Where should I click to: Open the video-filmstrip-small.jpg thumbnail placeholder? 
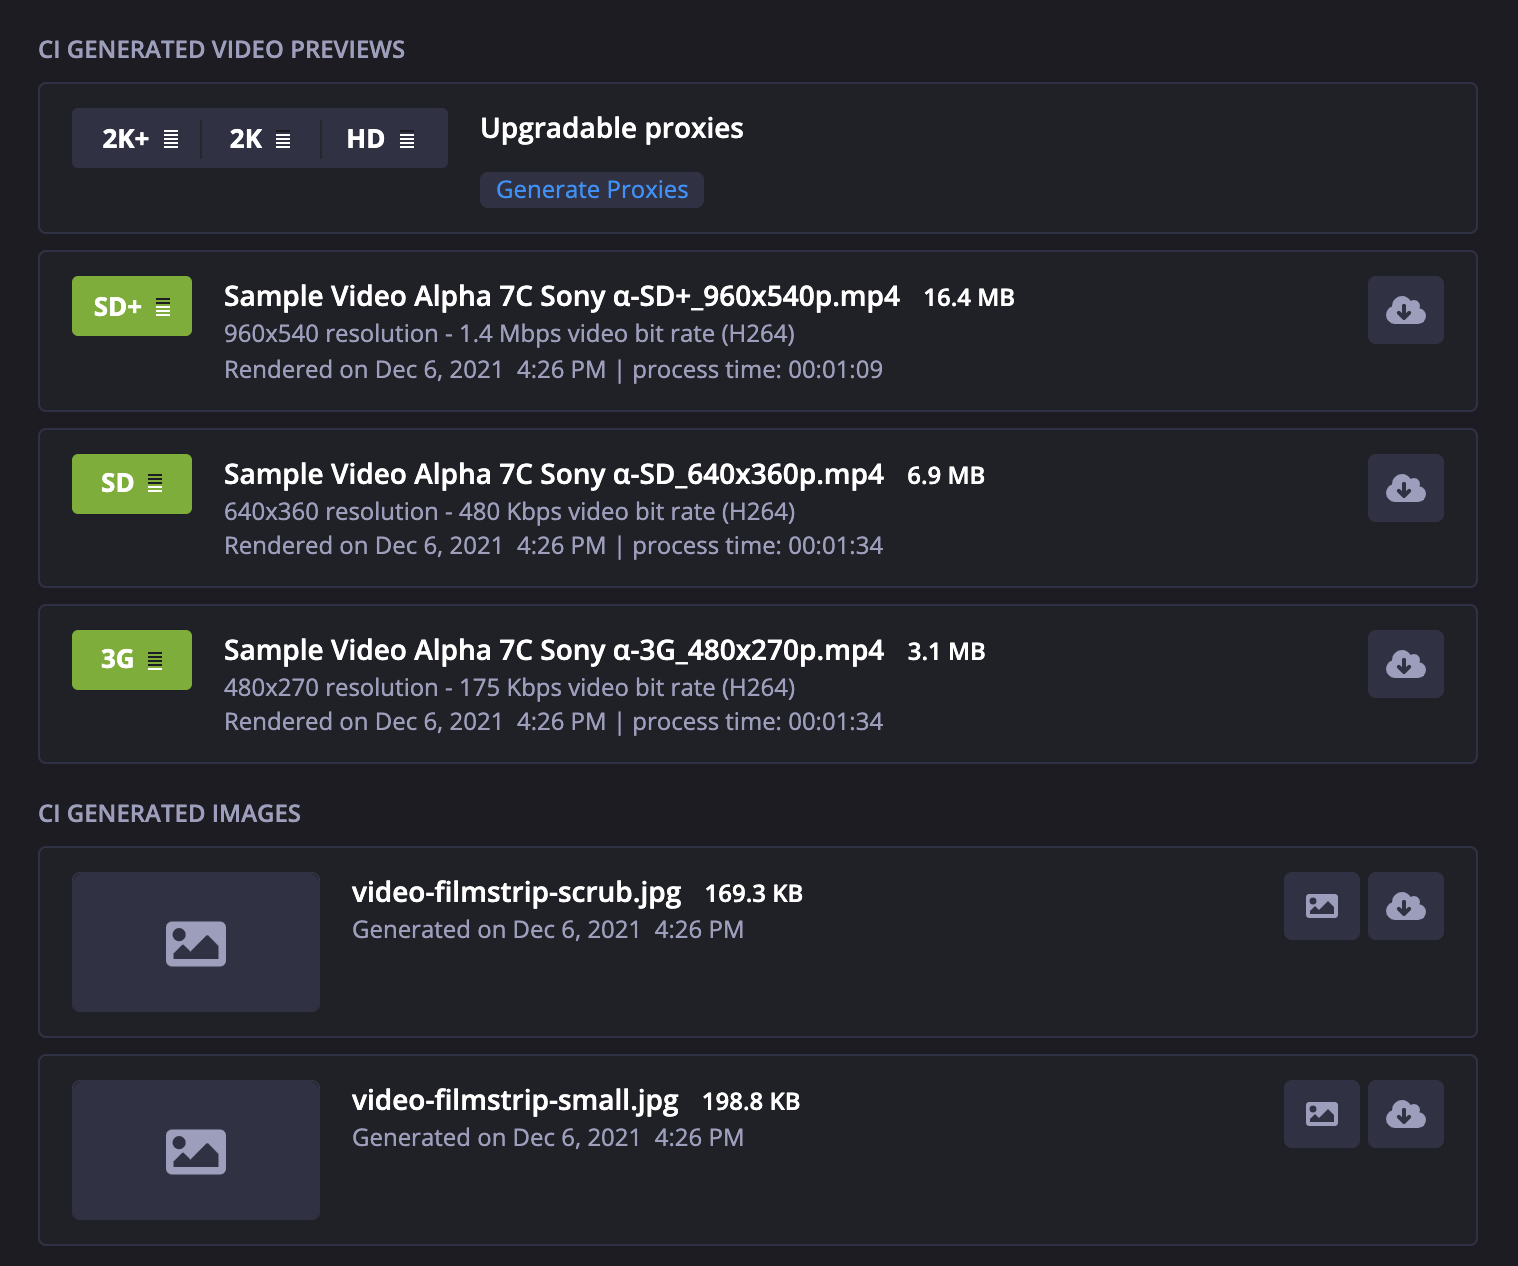pyautogui.click(x=196, y=1150)
